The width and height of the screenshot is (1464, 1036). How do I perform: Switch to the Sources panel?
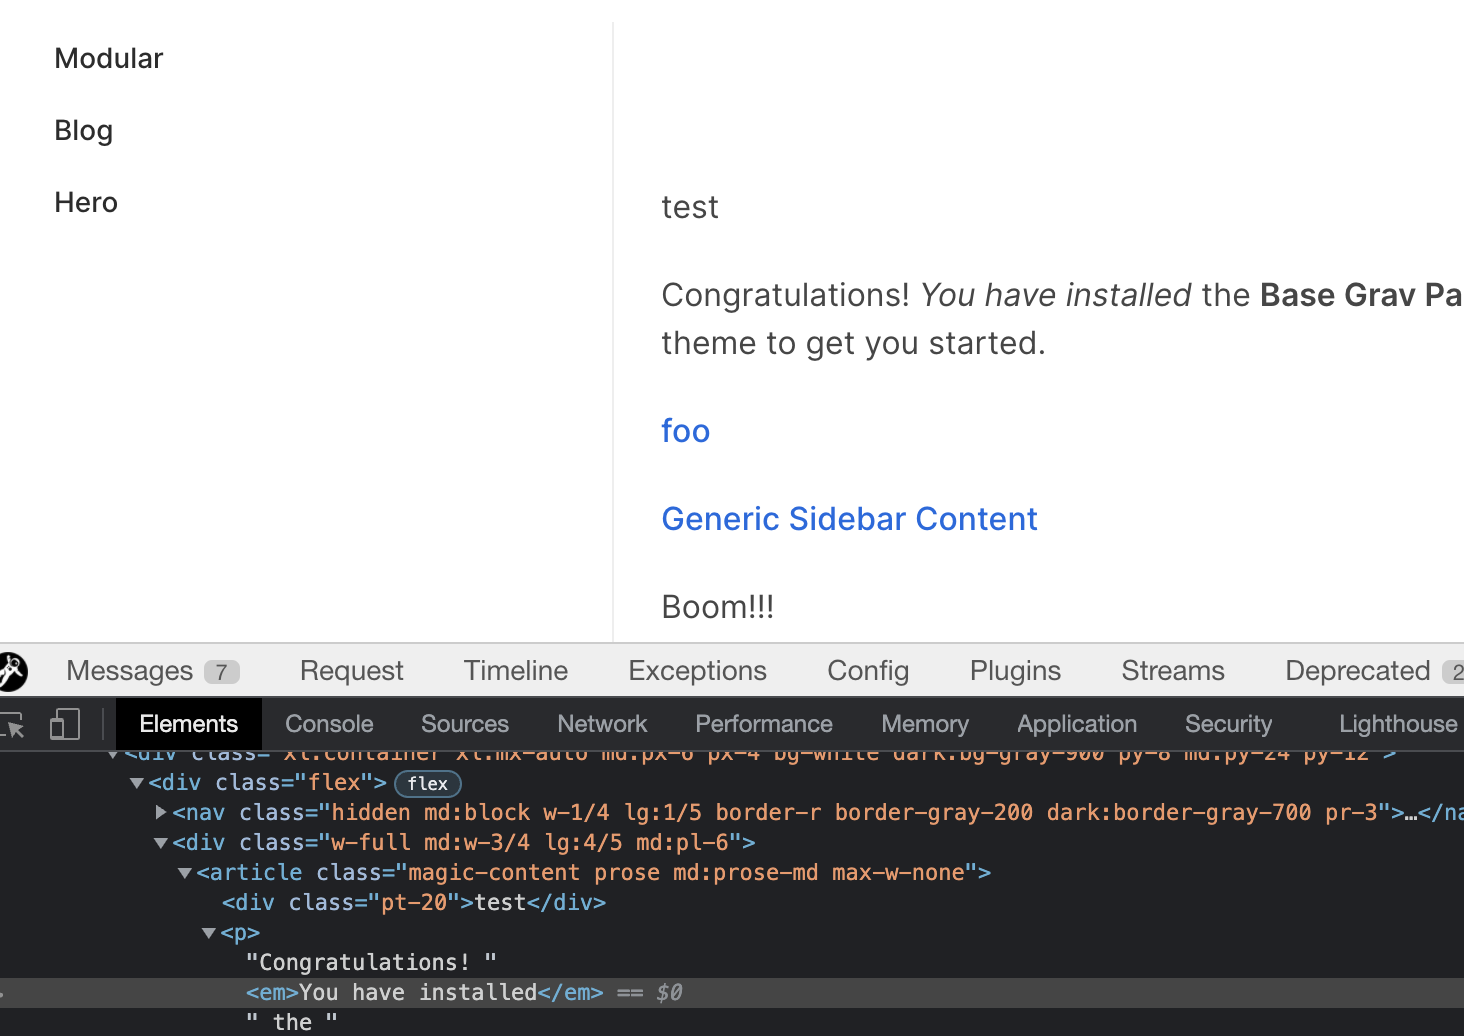click(x=464, y=723)
